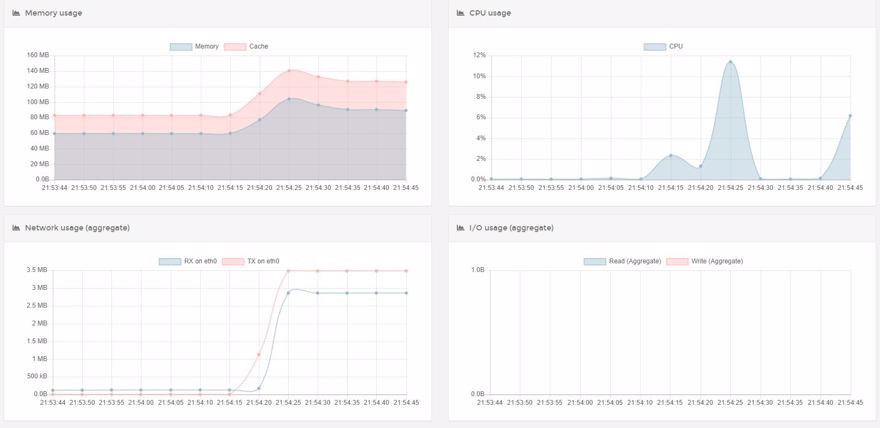Click the Network usage (aggregate) panel title
Viewport: 880px width, 428px height.
pyautogui.click(x=77, y=228)
